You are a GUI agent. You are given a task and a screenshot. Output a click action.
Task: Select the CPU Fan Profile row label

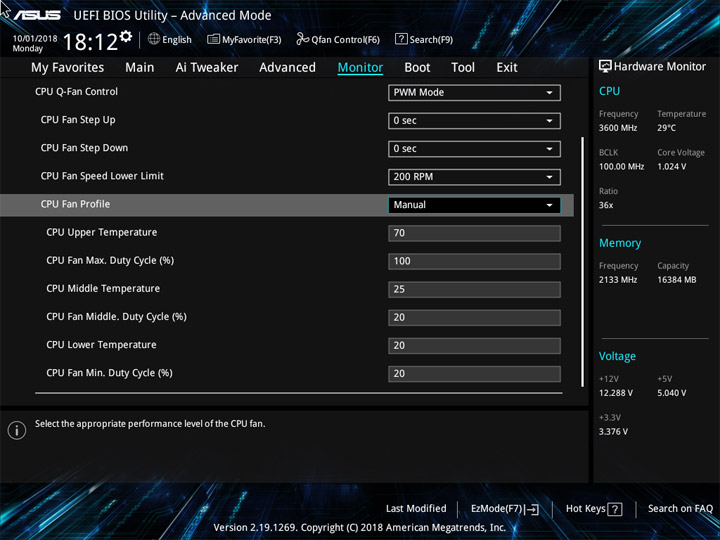75,204
